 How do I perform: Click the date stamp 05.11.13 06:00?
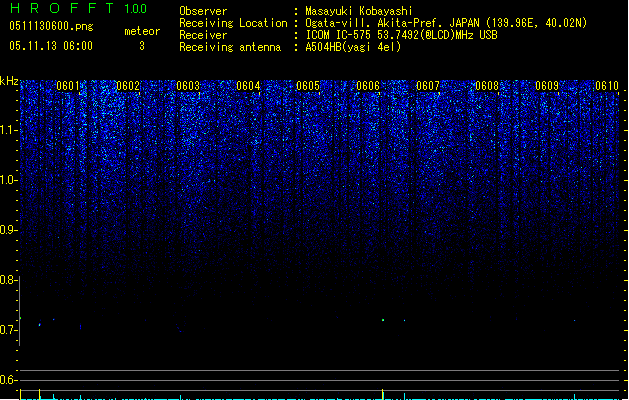[51, 46]
